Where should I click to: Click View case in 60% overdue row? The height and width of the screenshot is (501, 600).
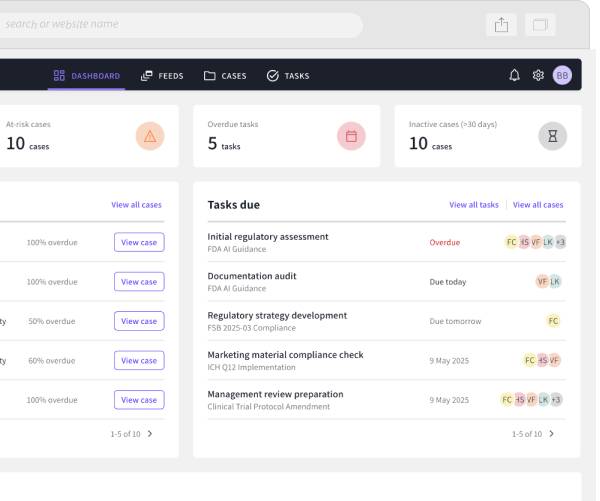(x=139, y=361)
